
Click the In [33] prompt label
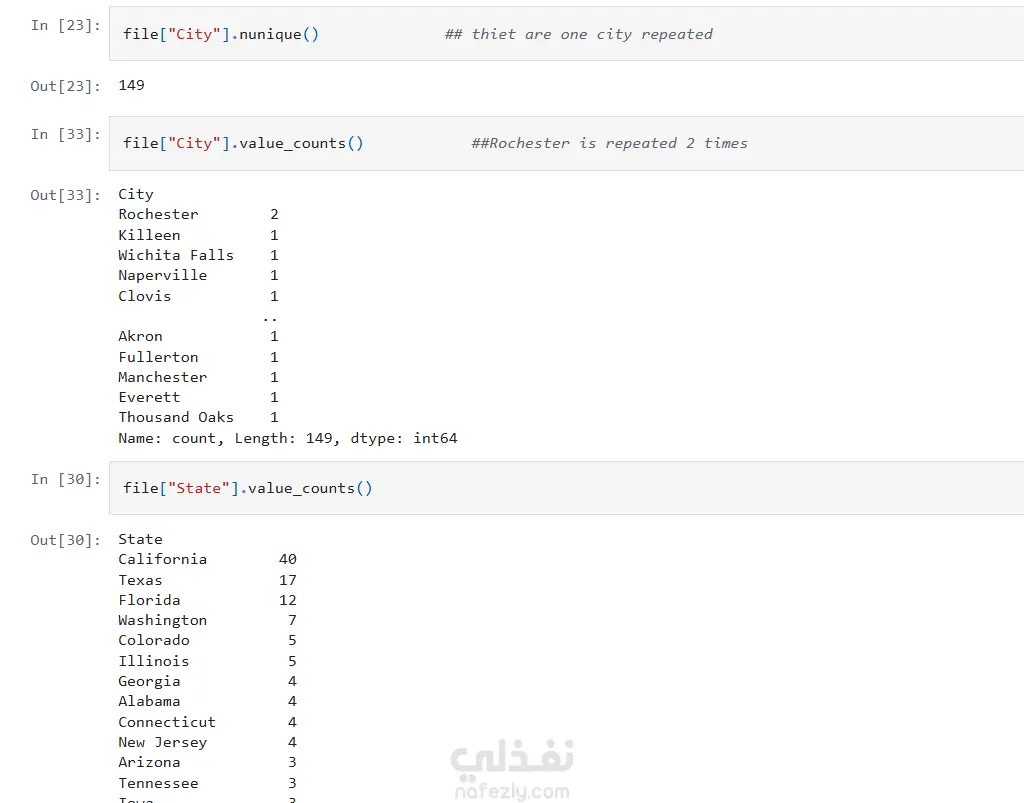point(65,134)
